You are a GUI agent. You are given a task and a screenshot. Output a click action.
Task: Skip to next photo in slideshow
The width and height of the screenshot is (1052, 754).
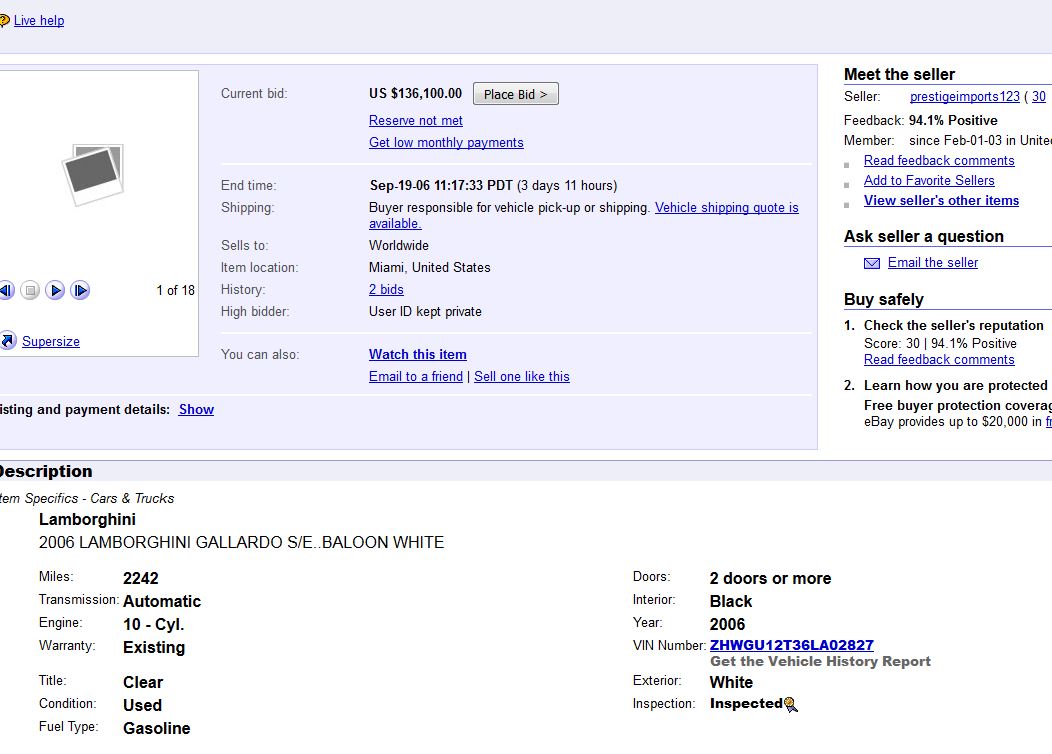tap(80, 291)
